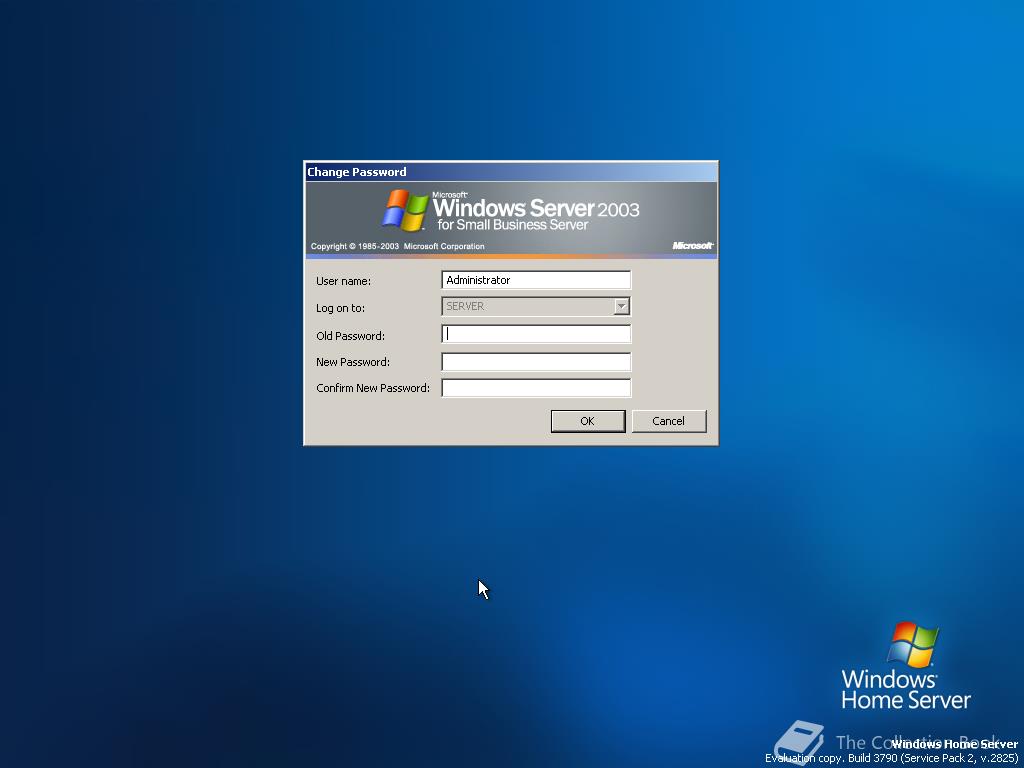
Task: Click the Change Password title bar
Action: tap(511, 172)
